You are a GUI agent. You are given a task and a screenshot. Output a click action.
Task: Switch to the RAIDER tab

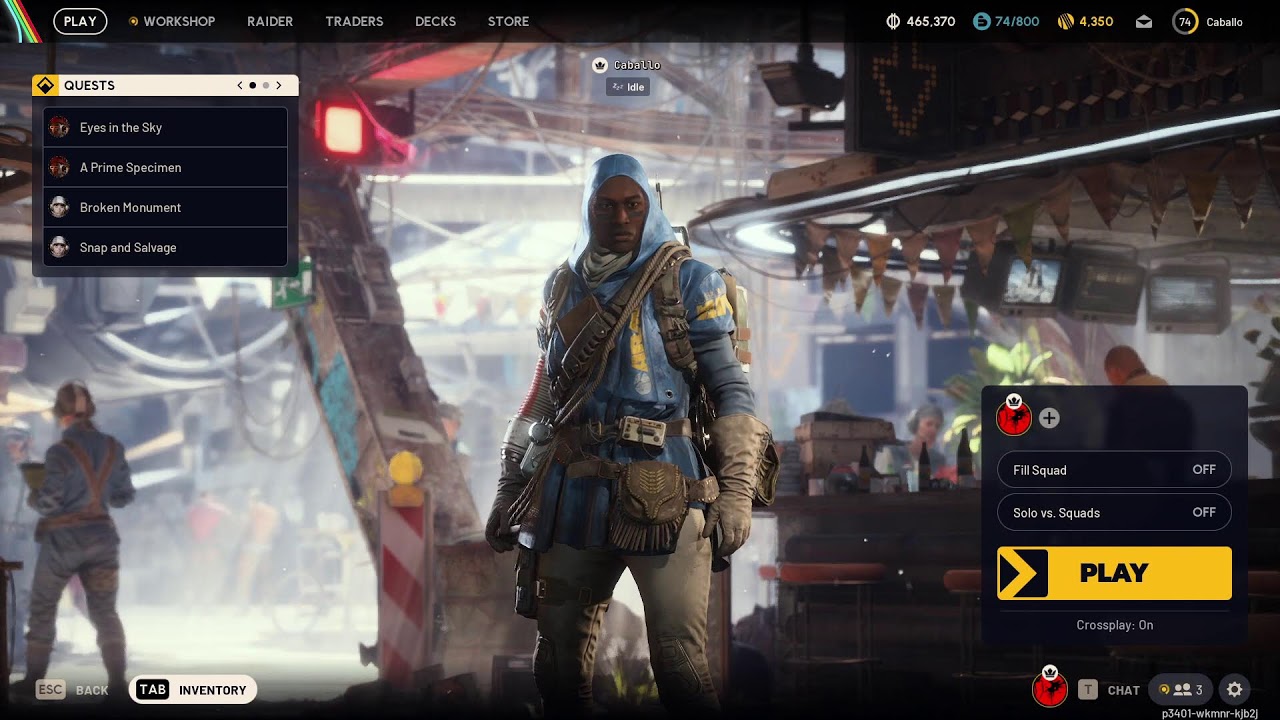tap(270, 21)
